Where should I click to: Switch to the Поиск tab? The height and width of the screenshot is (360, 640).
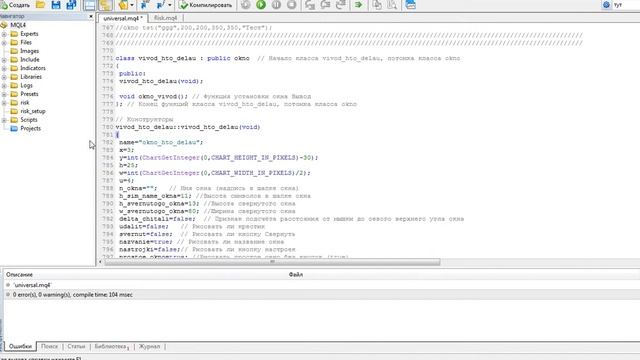click(x=49, y=346)
